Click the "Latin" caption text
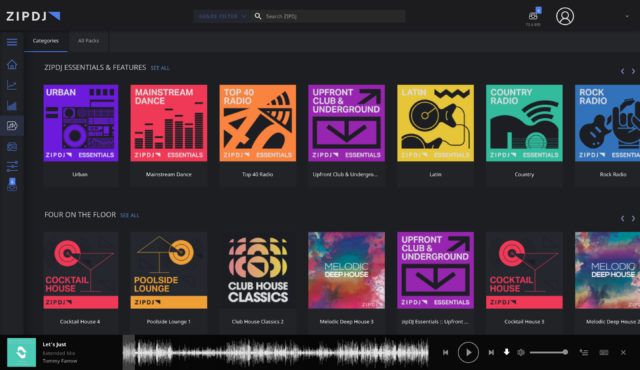 click(x=436, y=174)
